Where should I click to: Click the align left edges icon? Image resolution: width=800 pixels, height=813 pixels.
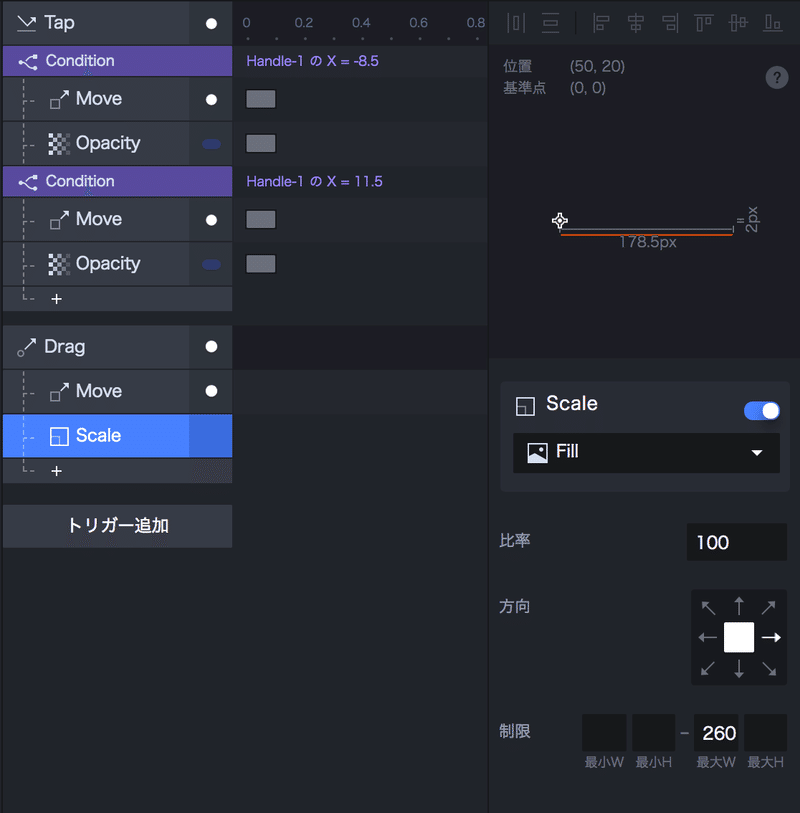pyautogui.click(x=601, y=22)
